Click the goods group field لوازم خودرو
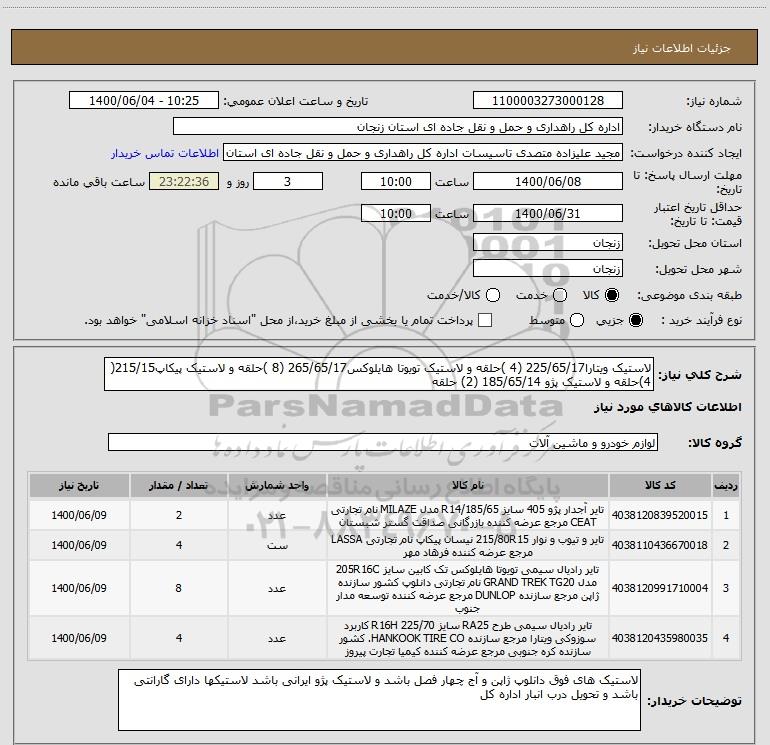The height and width of the screenshot is (745, 770). 383,442
